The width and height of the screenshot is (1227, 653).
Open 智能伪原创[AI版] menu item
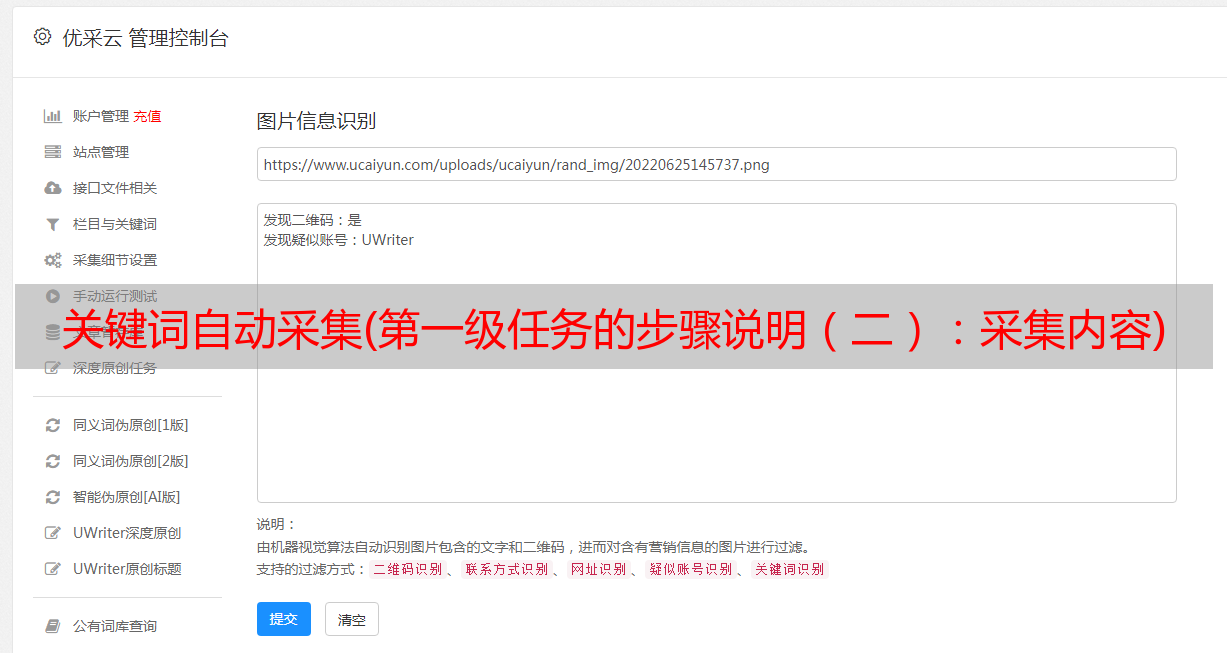[127, 497]
